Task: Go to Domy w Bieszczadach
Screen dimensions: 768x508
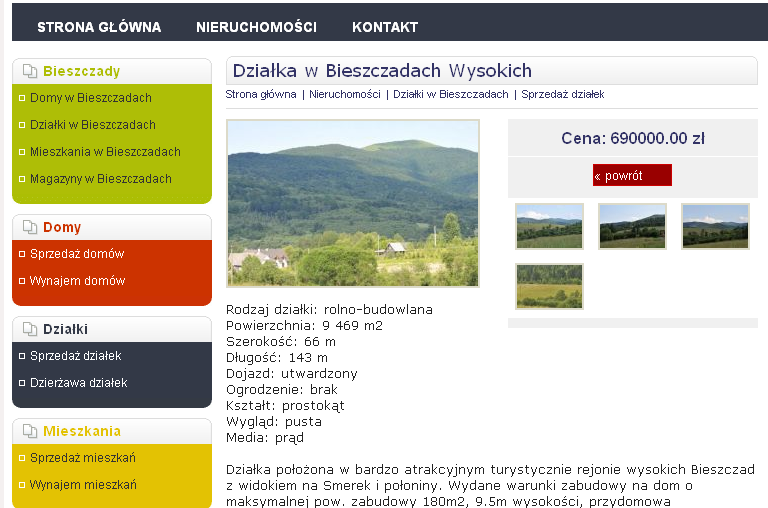Action: pyautogui.click(x=91, y=98)
